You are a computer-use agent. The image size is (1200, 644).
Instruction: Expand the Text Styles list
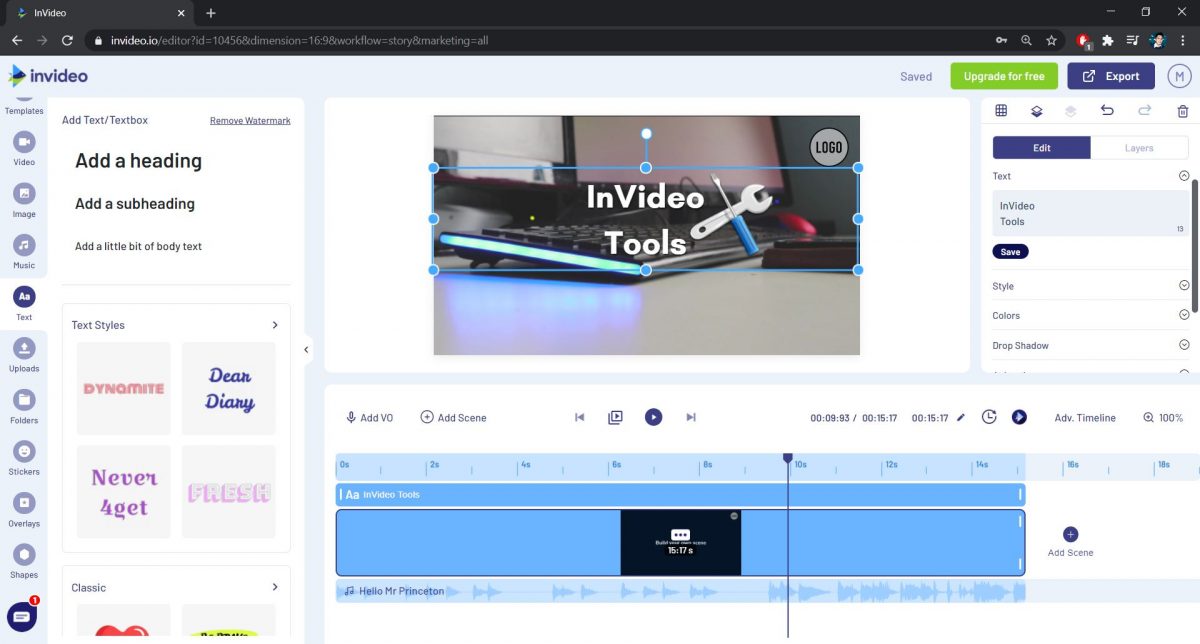coord(274,324)
